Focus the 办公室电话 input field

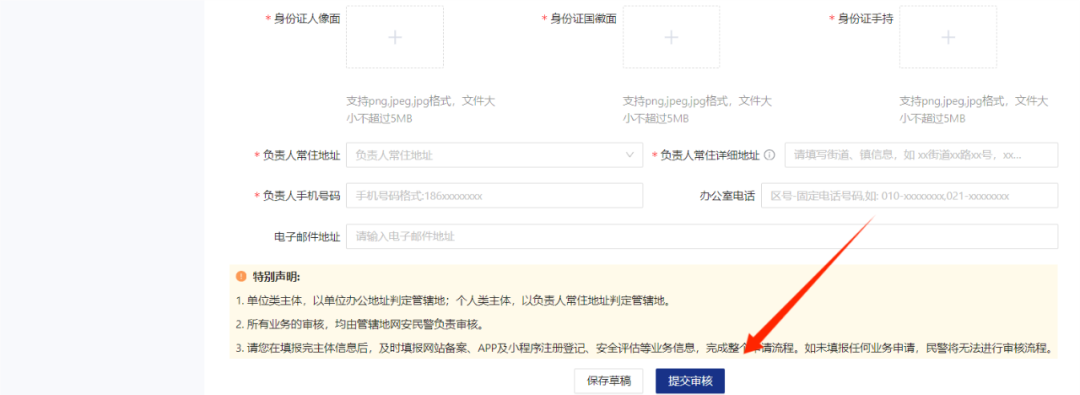click(x=909, y=196)
